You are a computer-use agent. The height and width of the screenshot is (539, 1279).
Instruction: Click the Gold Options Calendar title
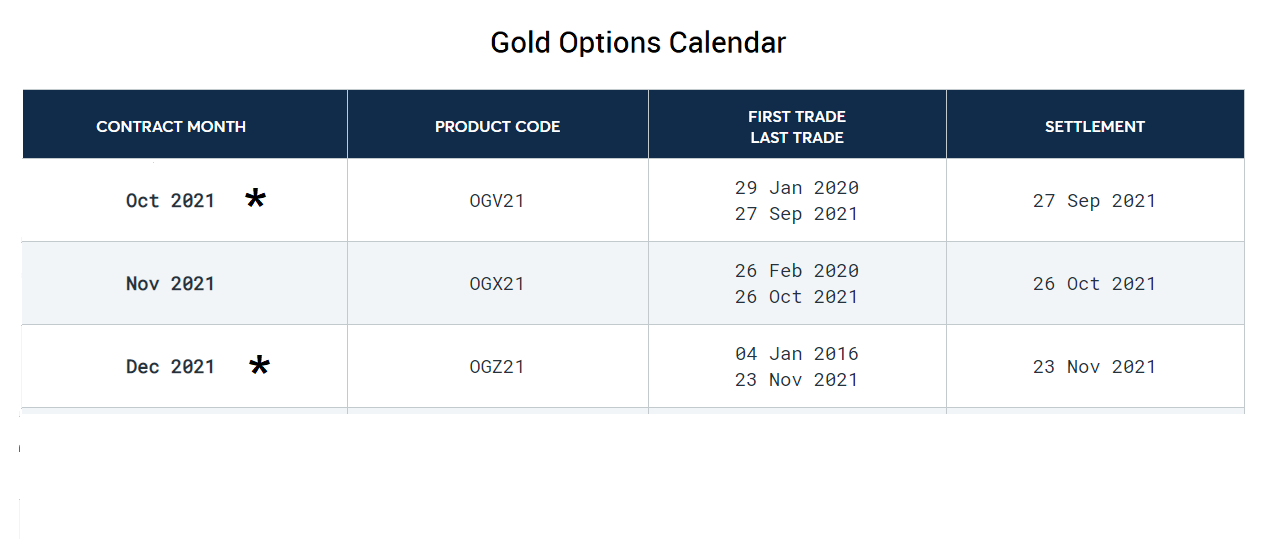(638, 43)
